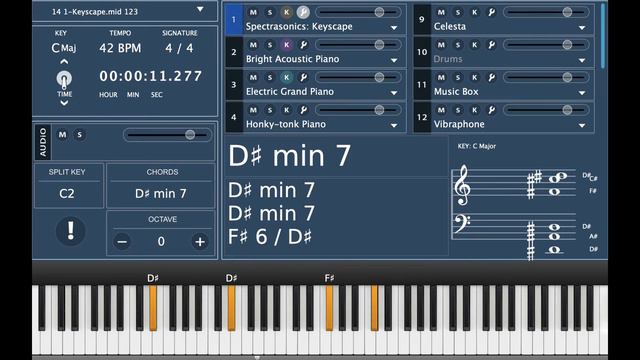Mute the Celesta track
The image size is (640, 360).
click(x=441, y=12)
